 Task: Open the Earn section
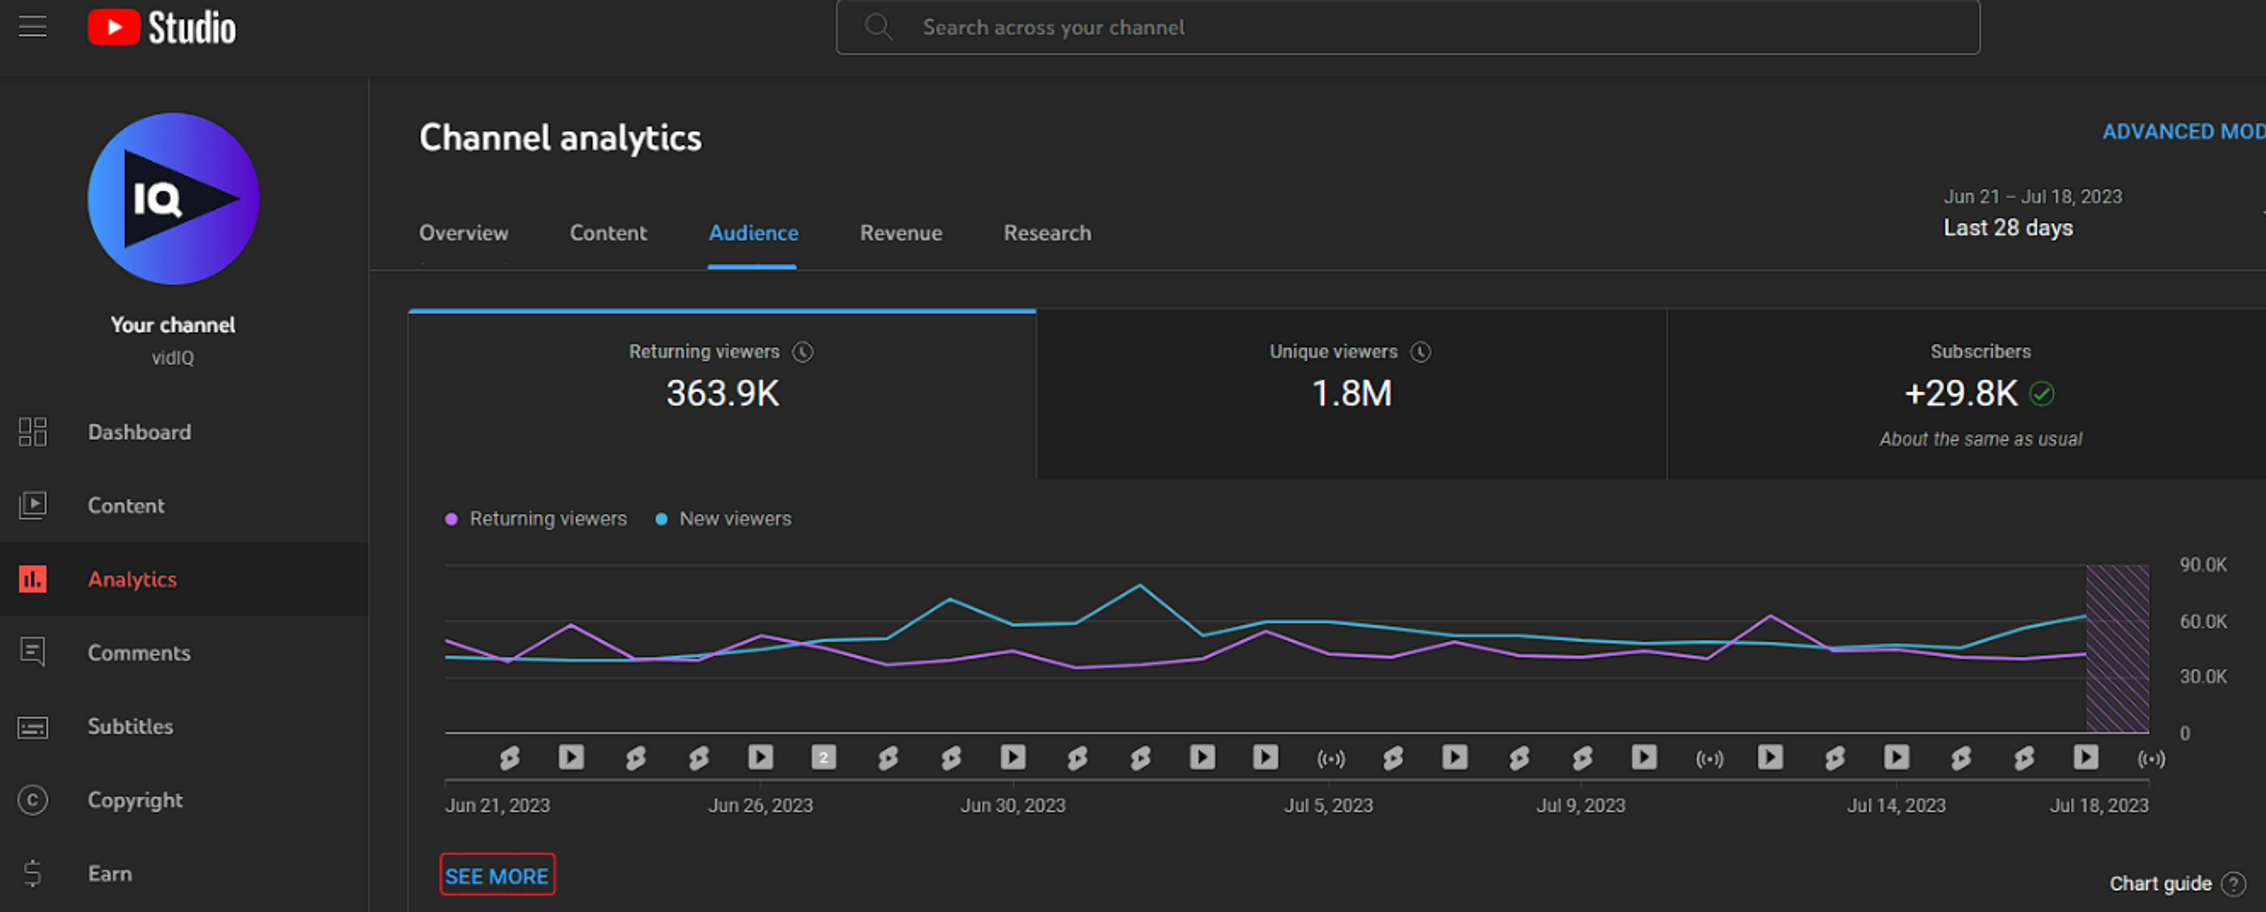109,874
